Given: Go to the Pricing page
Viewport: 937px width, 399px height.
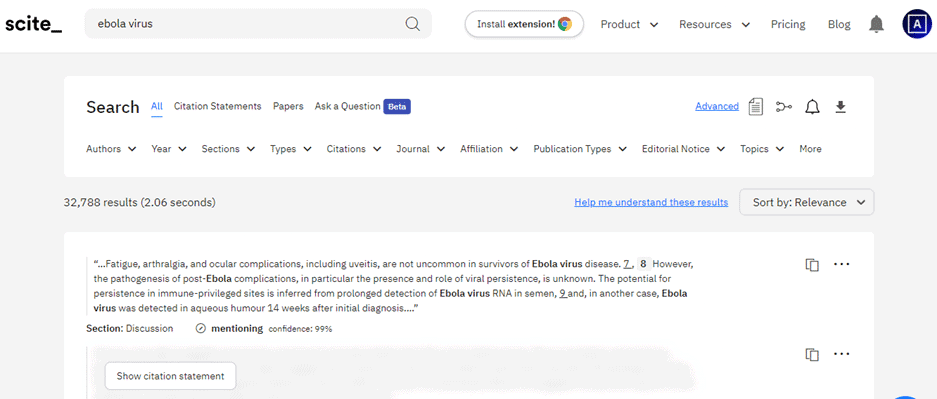Looking at the screenshot, I should [x=788, y=24].
